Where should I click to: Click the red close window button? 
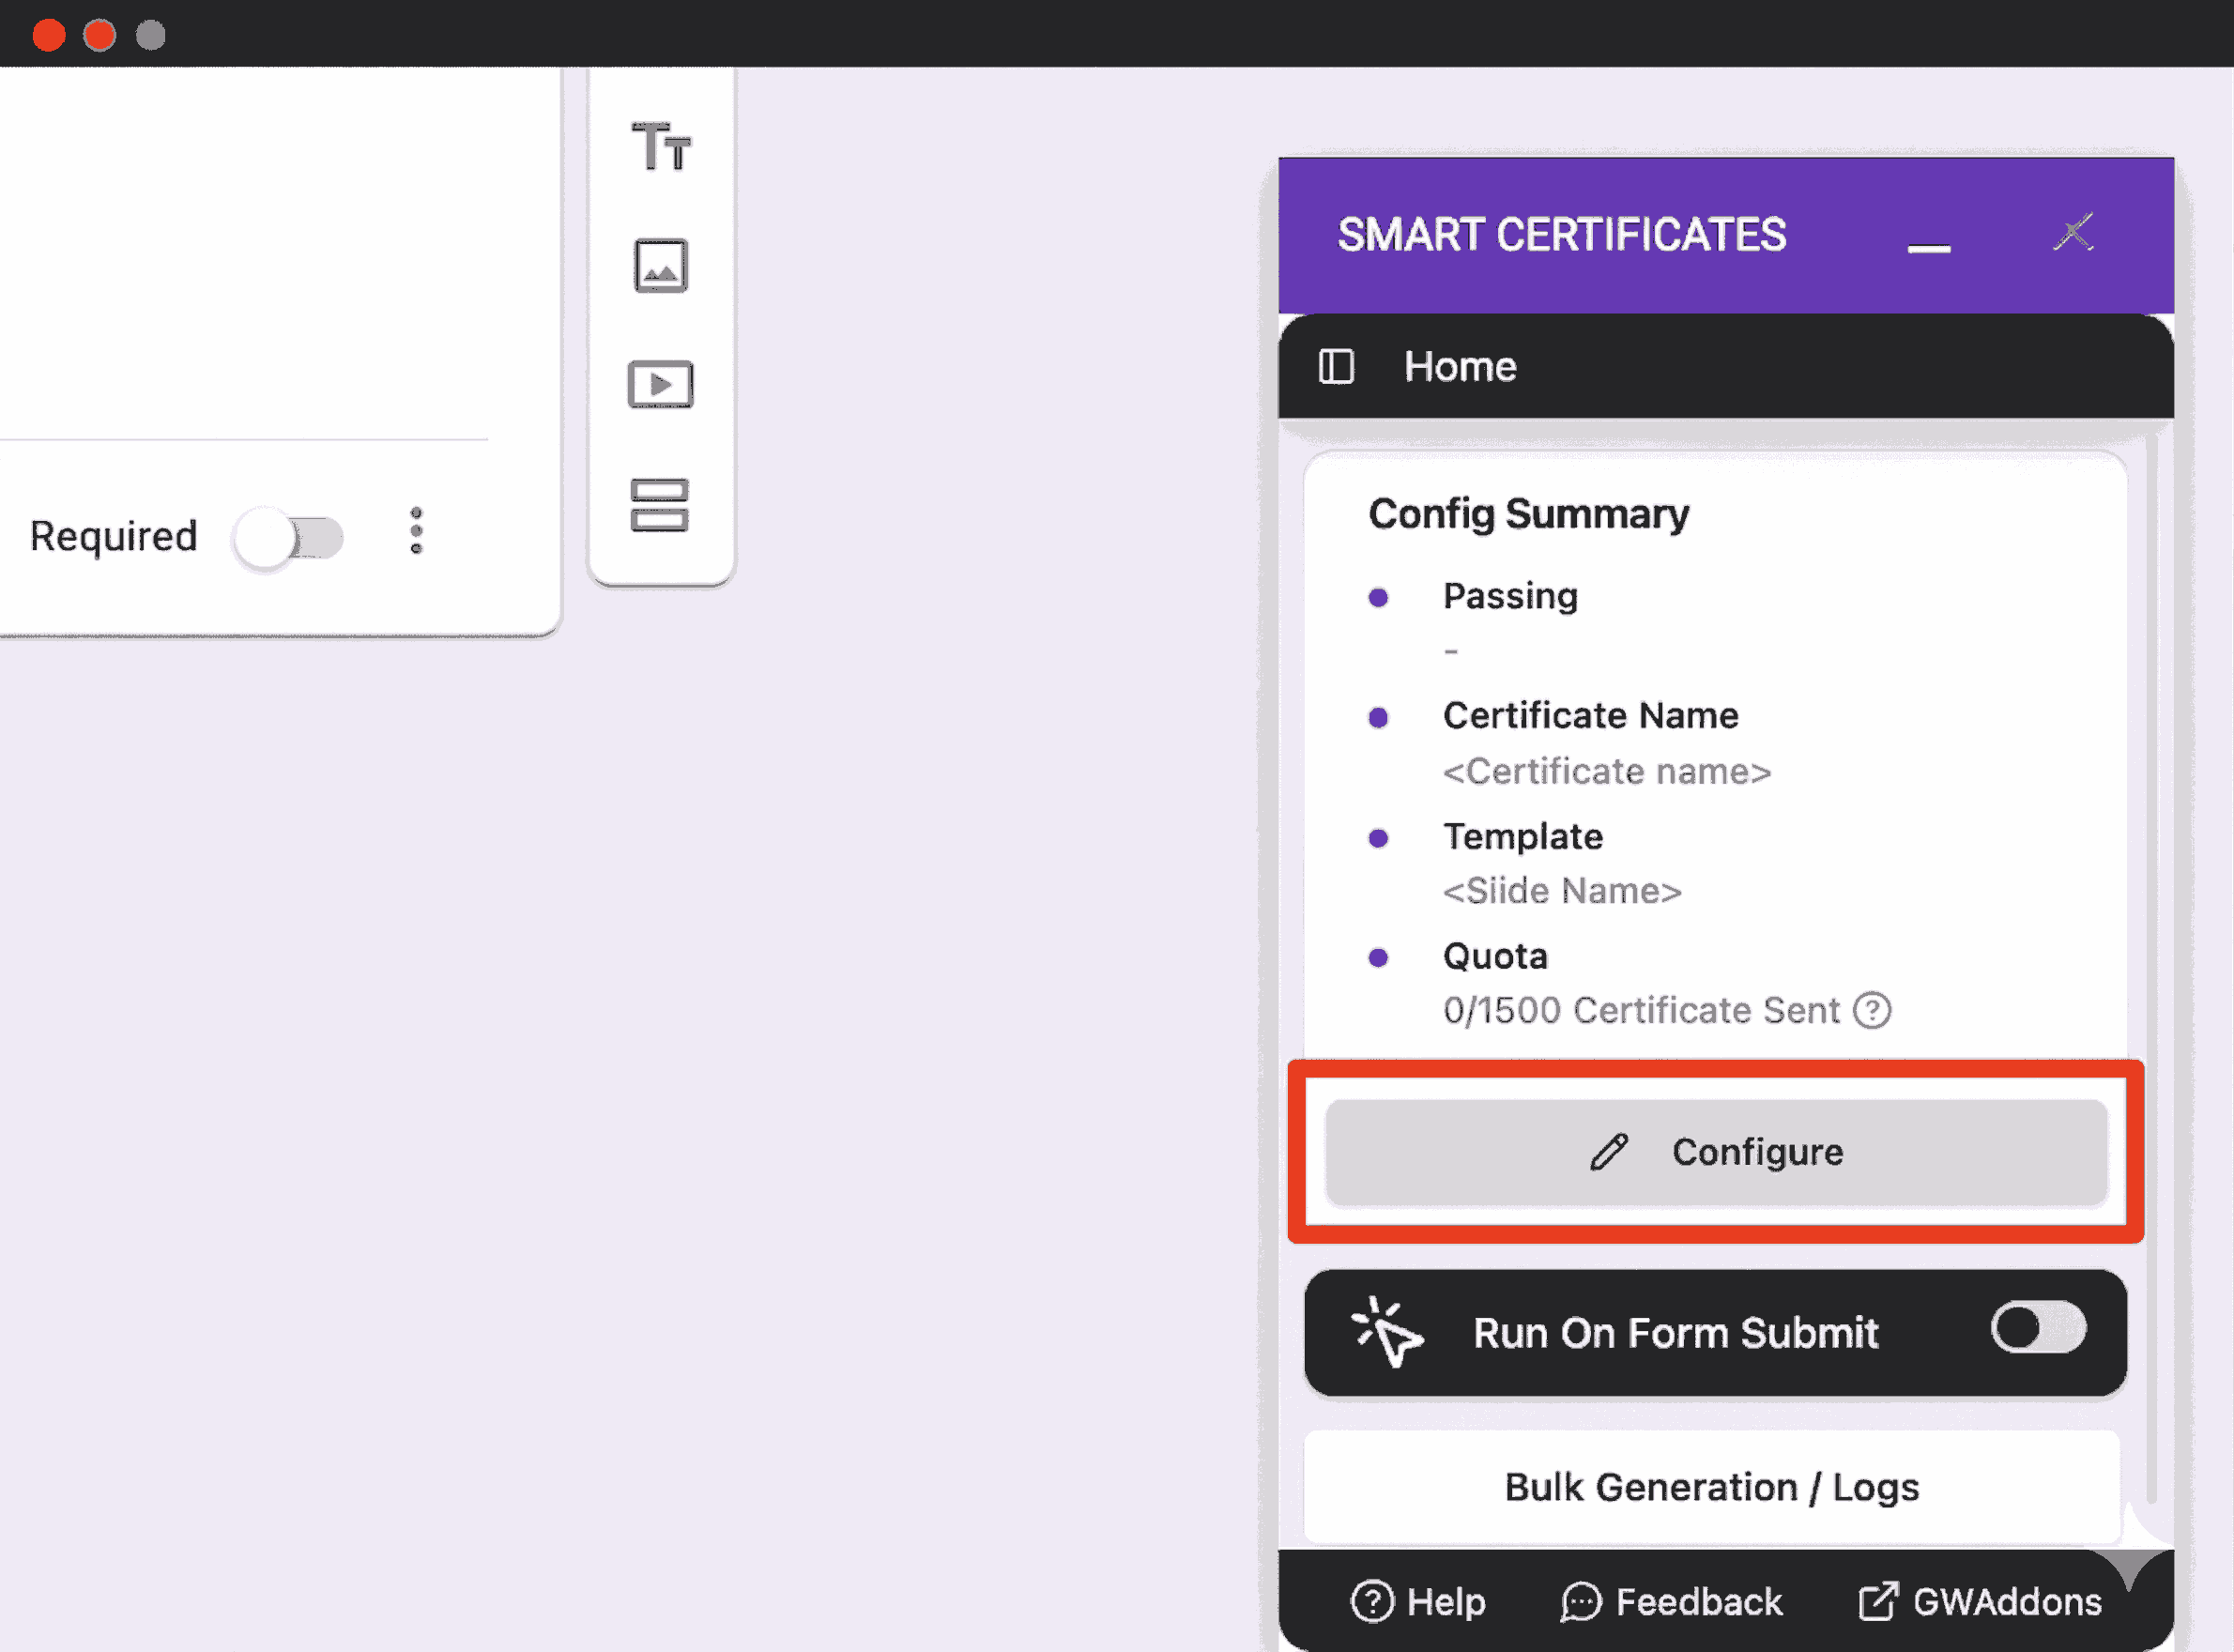(49, 35)
